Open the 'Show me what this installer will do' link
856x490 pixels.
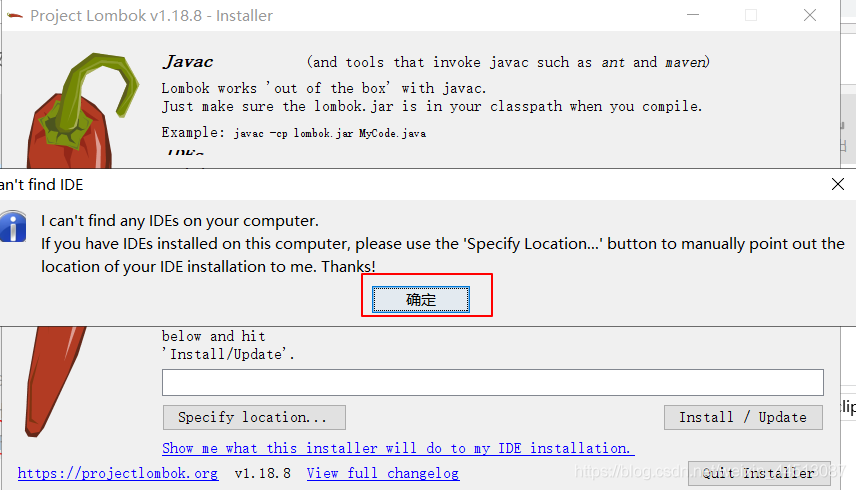[x=398, y=448]
